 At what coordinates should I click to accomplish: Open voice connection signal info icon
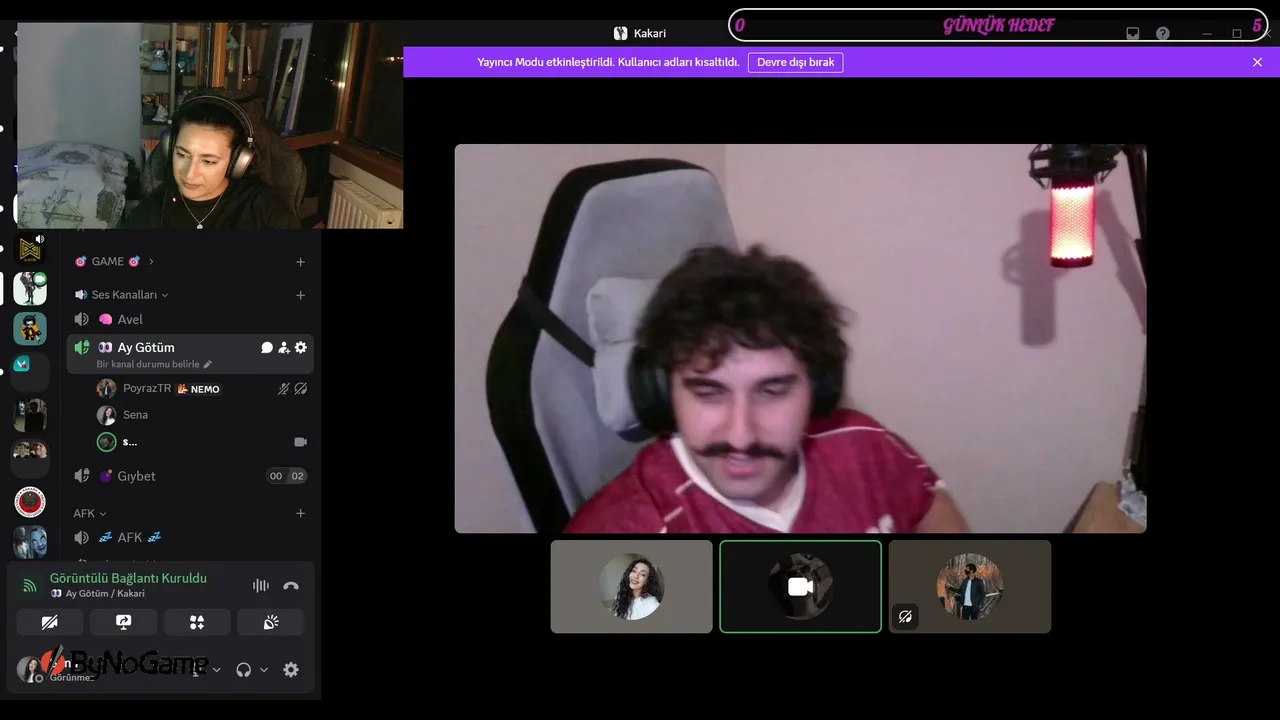30,586
